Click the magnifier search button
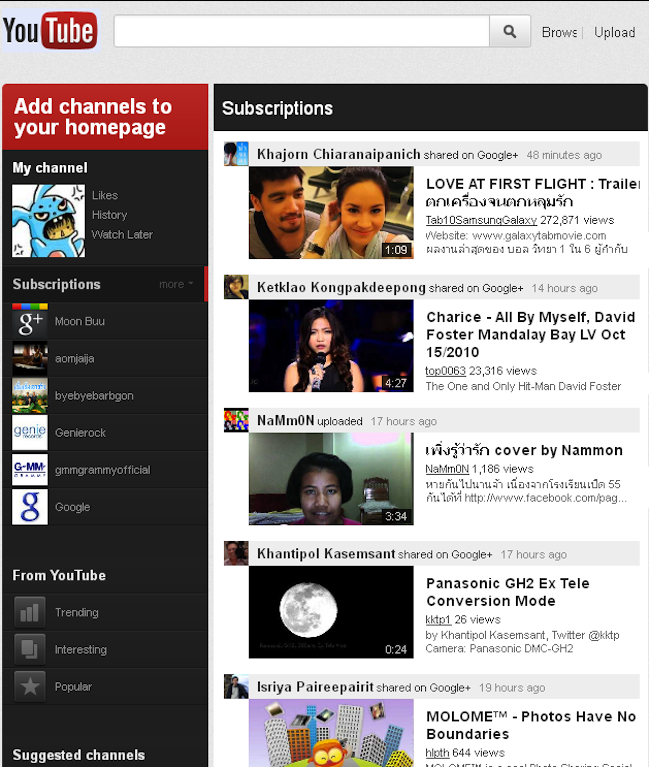 510,31
